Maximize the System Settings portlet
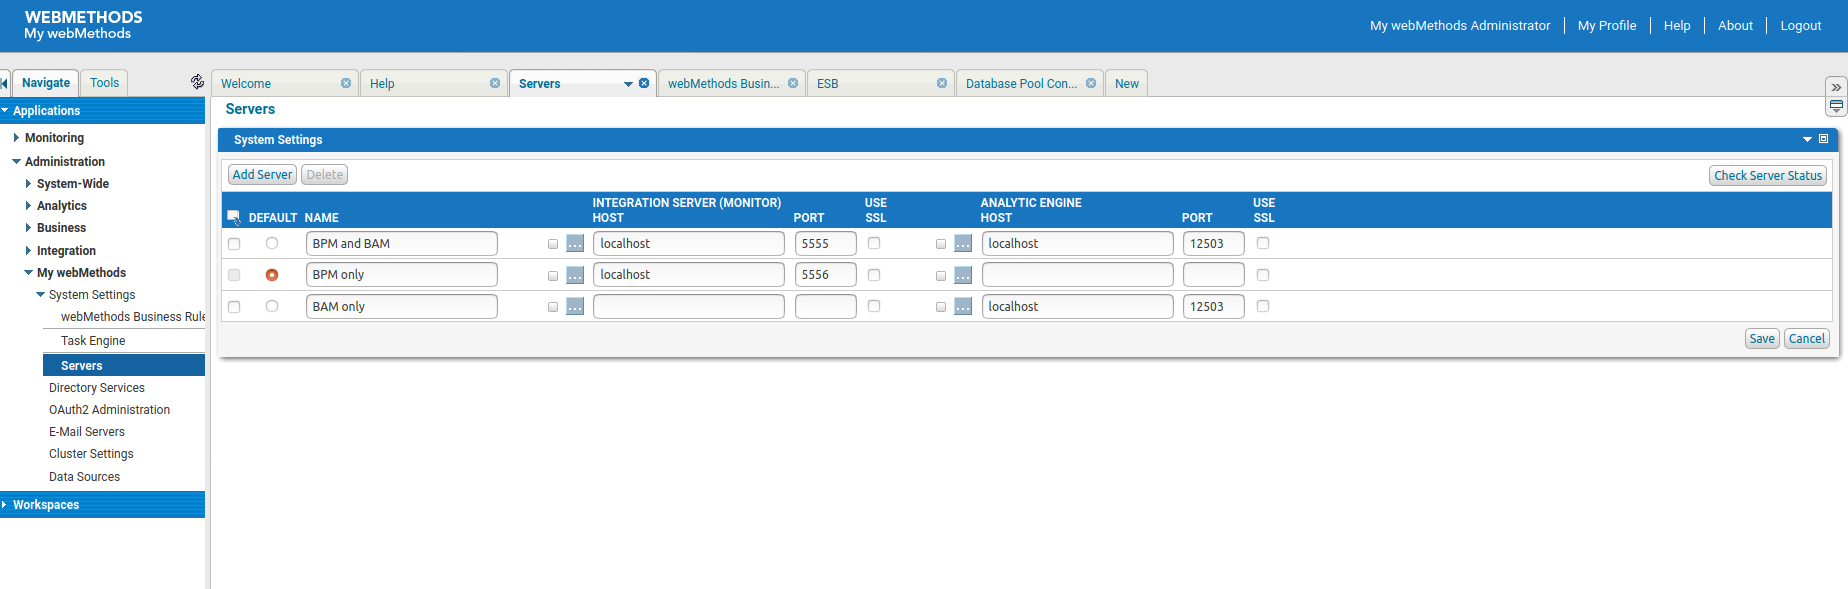This screenshot has width=1848, height=589. pyautogui.click(x=1823, y=139)
